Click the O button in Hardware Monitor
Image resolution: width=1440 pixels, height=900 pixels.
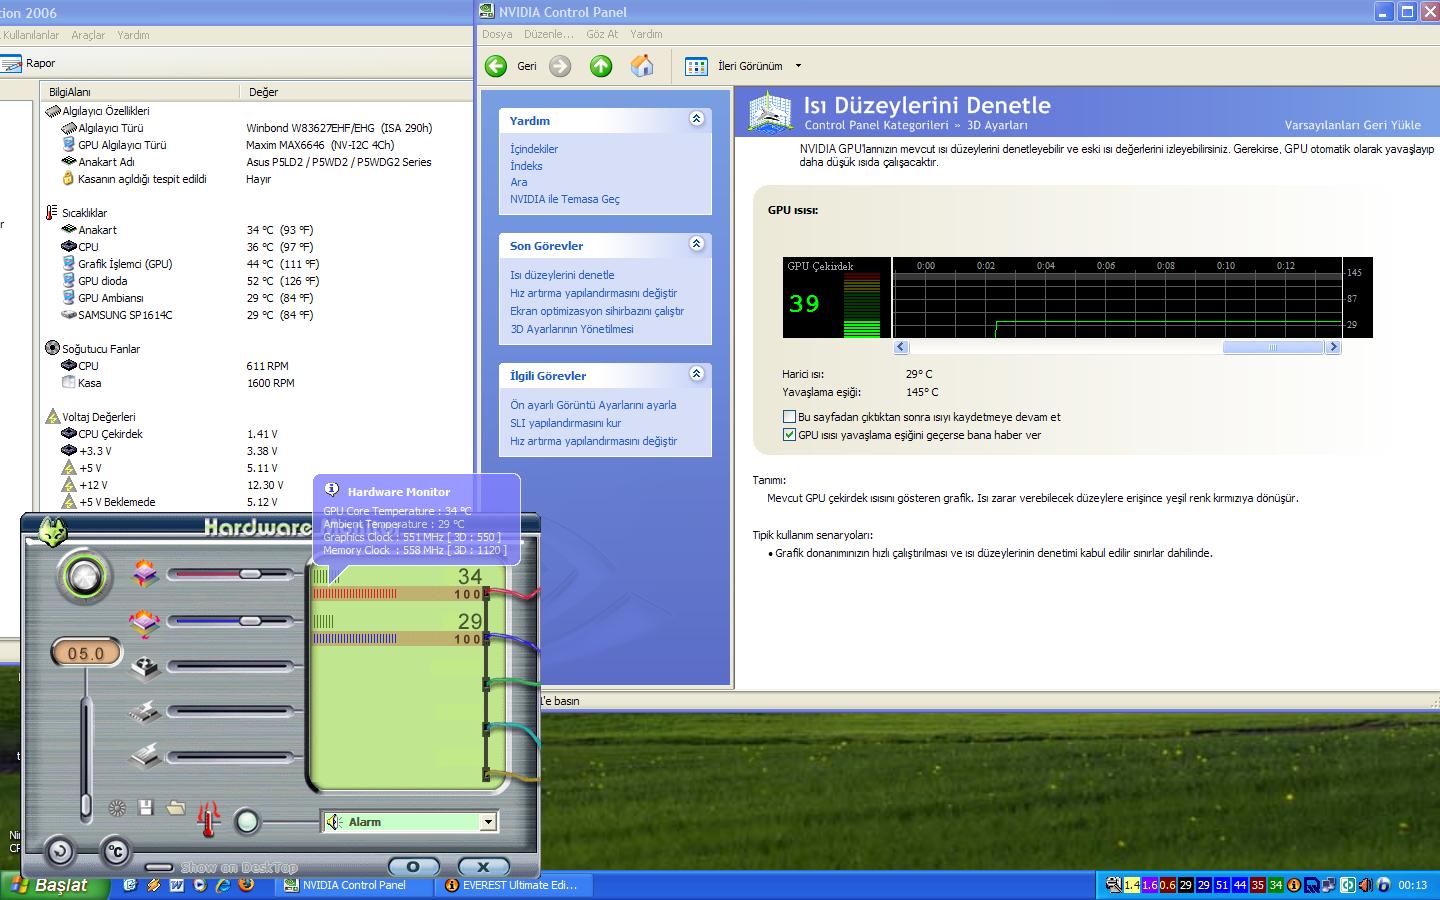point(413,866)
